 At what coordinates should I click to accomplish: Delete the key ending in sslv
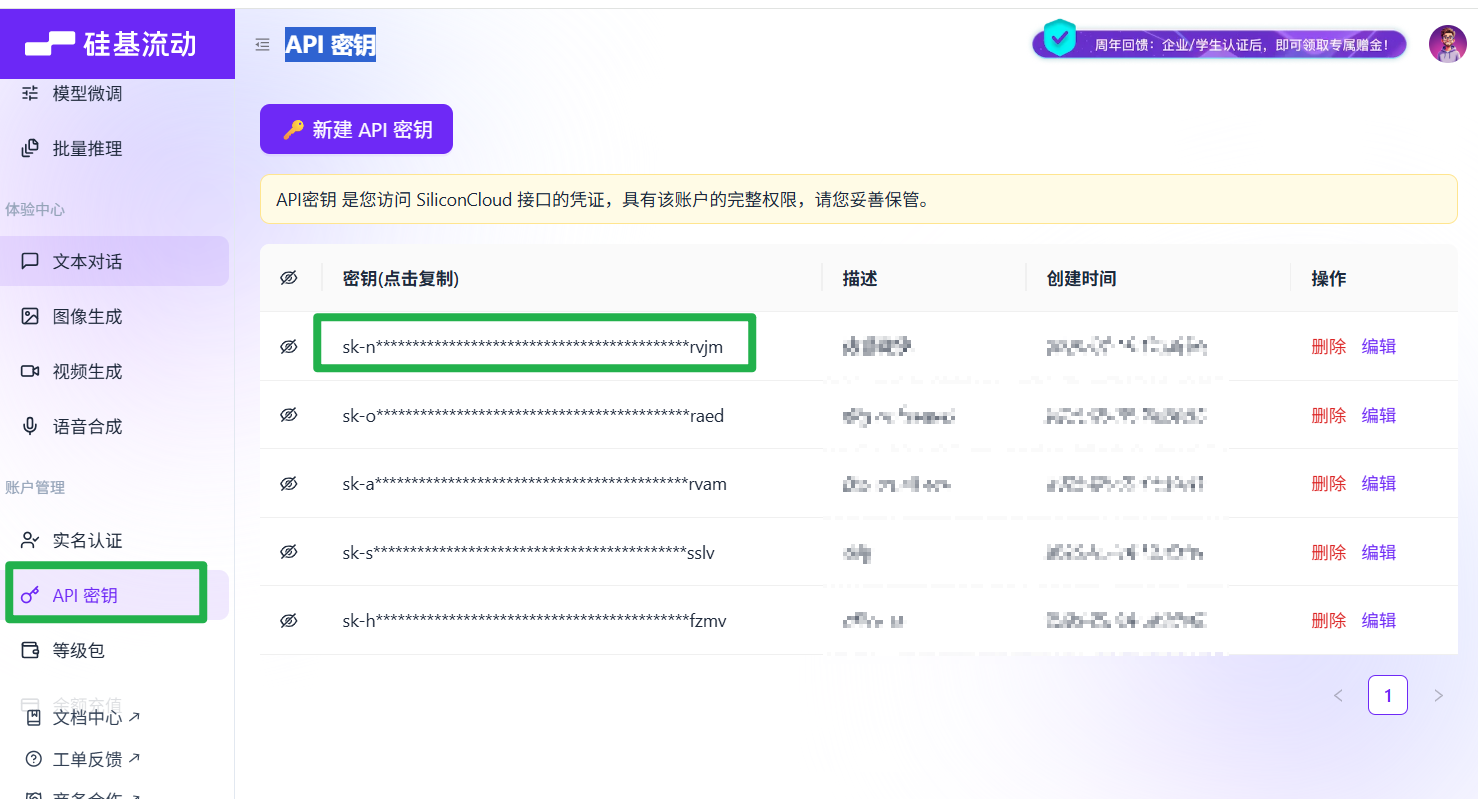pyautogui.click(x=1328, y=552)
